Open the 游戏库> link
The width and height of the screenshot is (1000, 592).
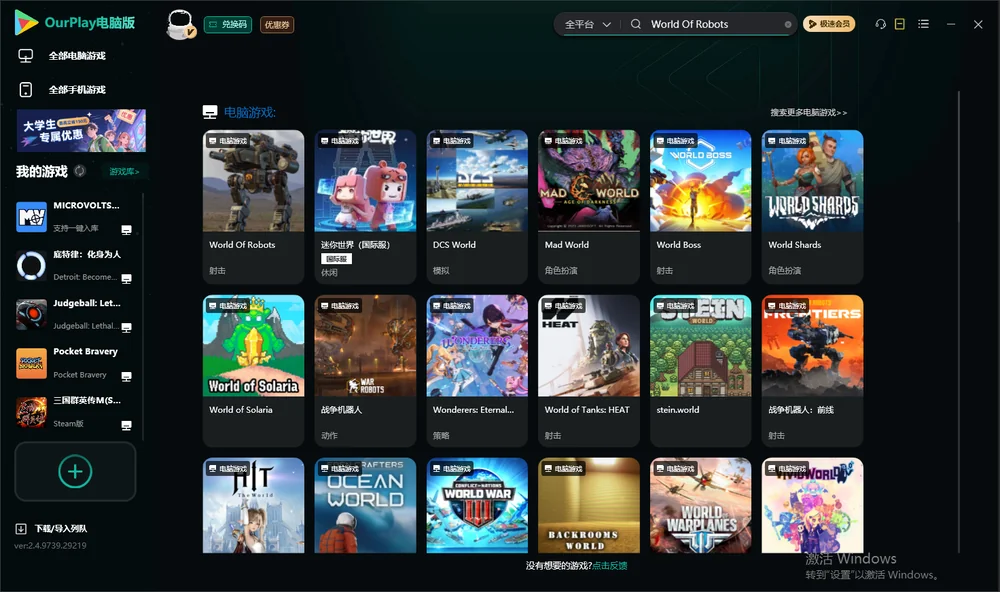(x=124, y=171)
